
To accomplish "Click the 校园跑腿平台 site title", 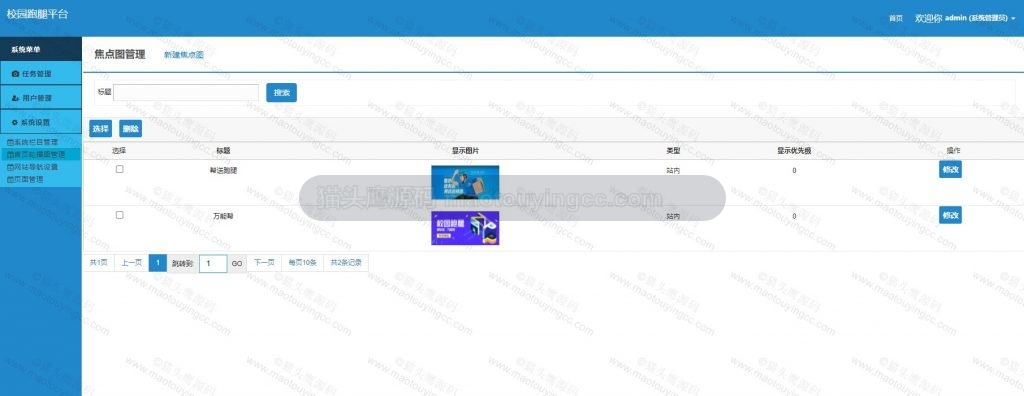I will [x=37, y=14].
